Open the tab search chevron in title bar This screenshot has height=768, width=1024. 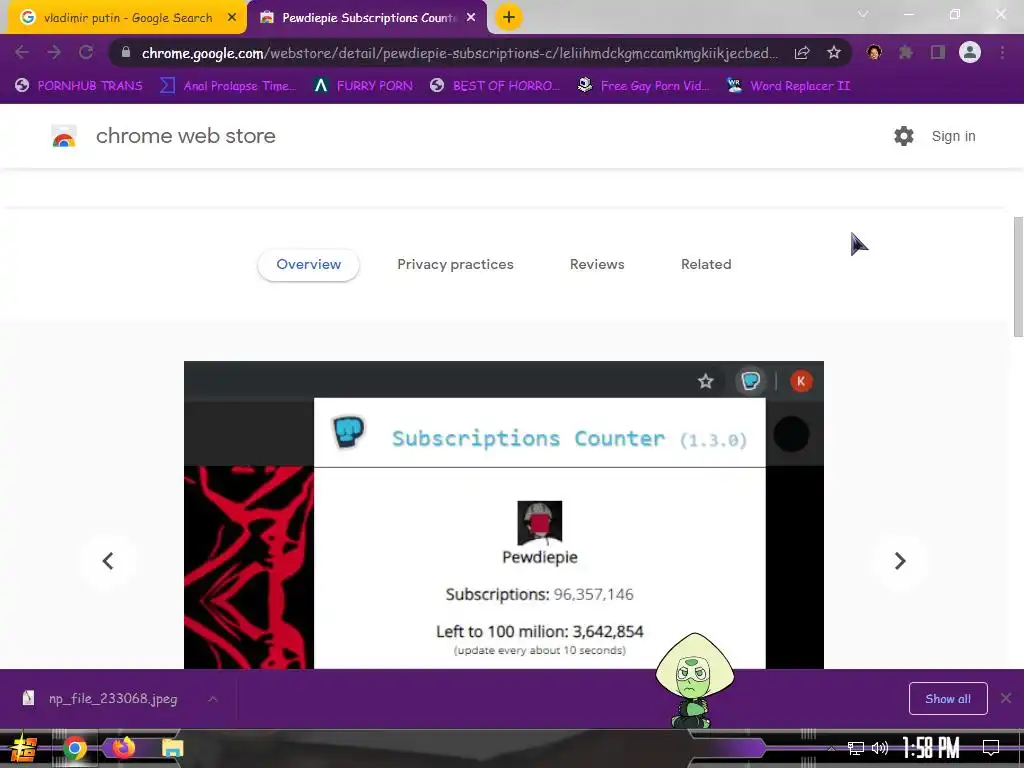[x=863, y=14]
